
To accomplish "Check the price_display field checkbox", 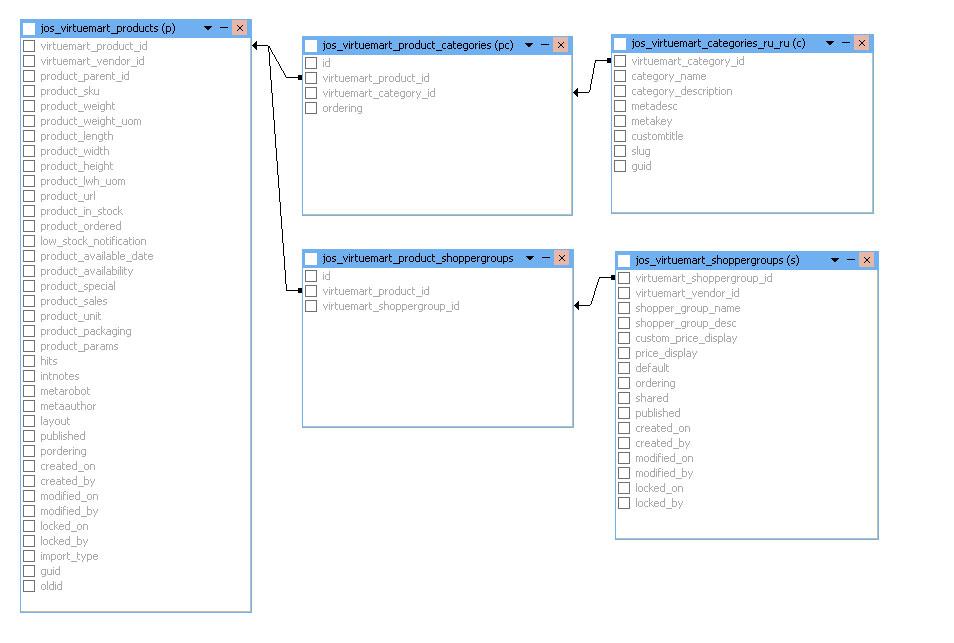I will pos(624,353).
